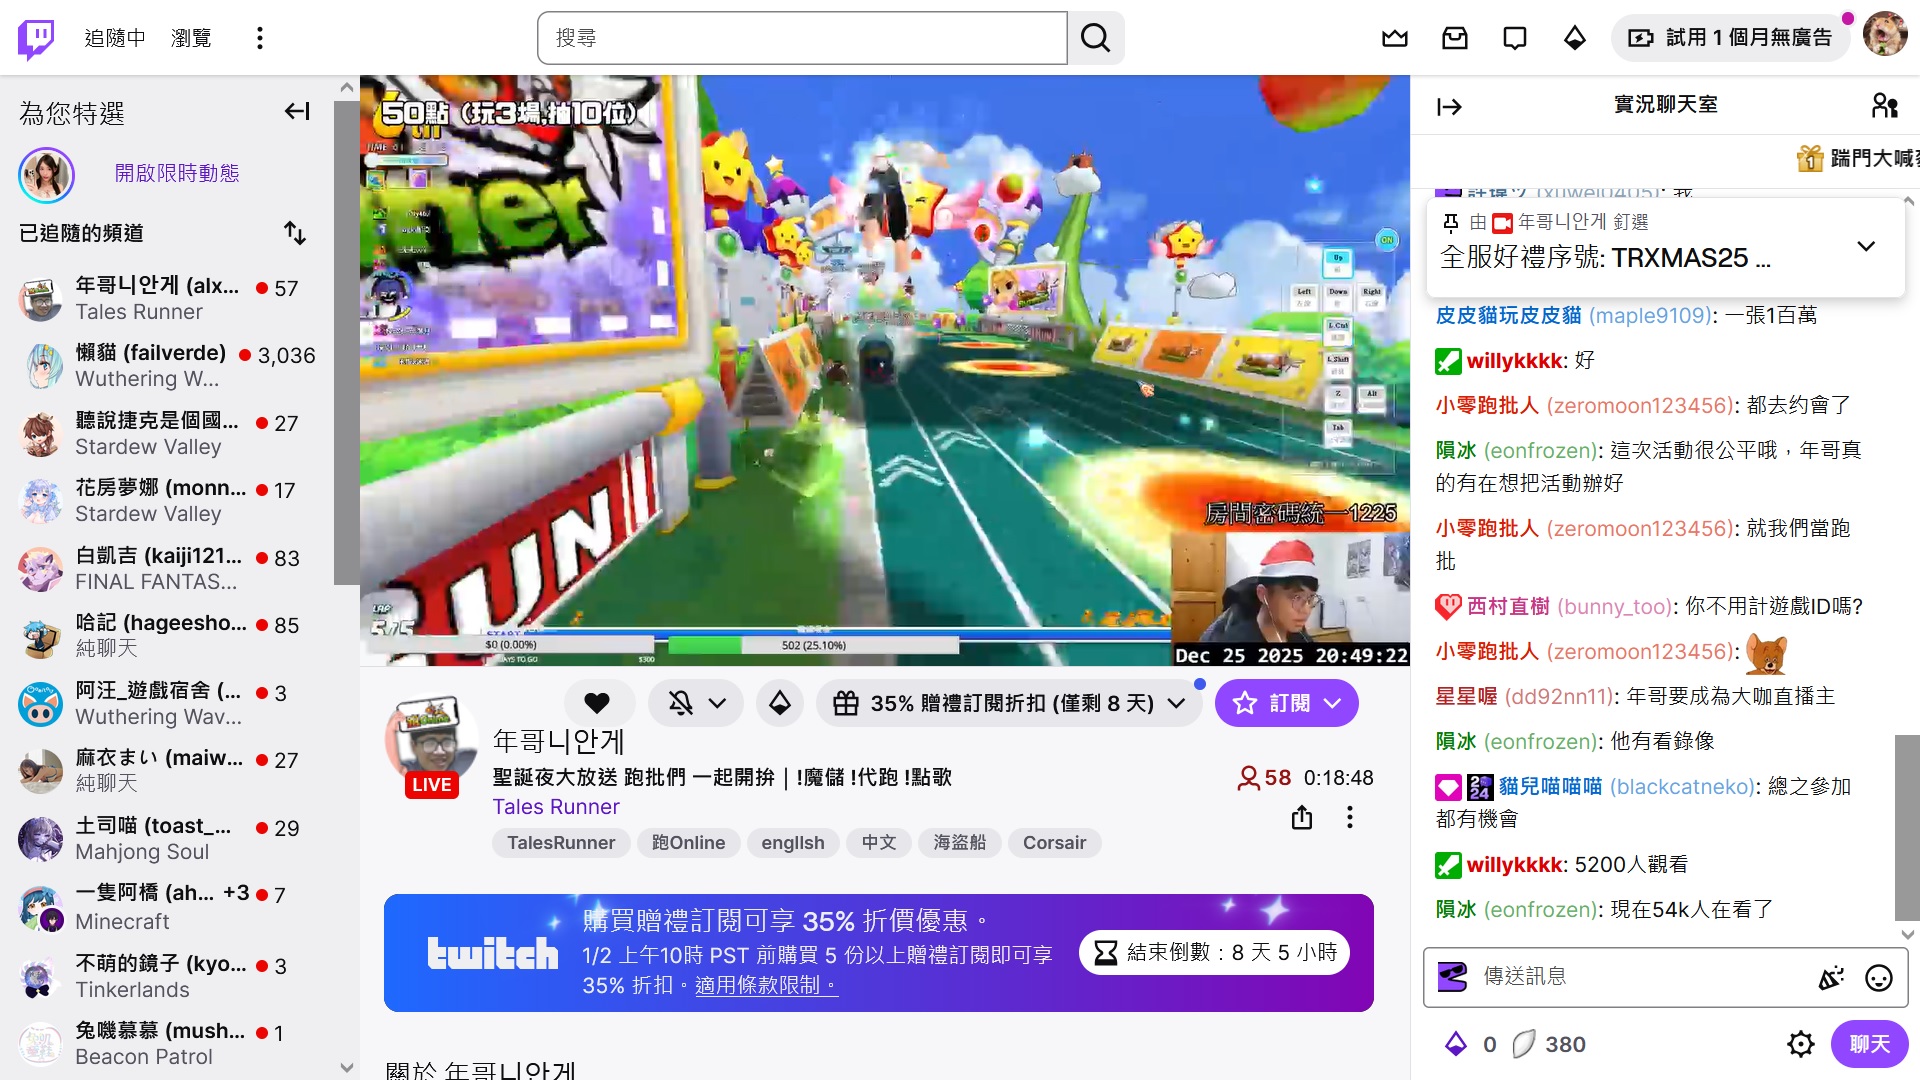Viewport: 1920px width, 1080px height.
Task: Open the chat settings gear
Action: (1800, 1044)
